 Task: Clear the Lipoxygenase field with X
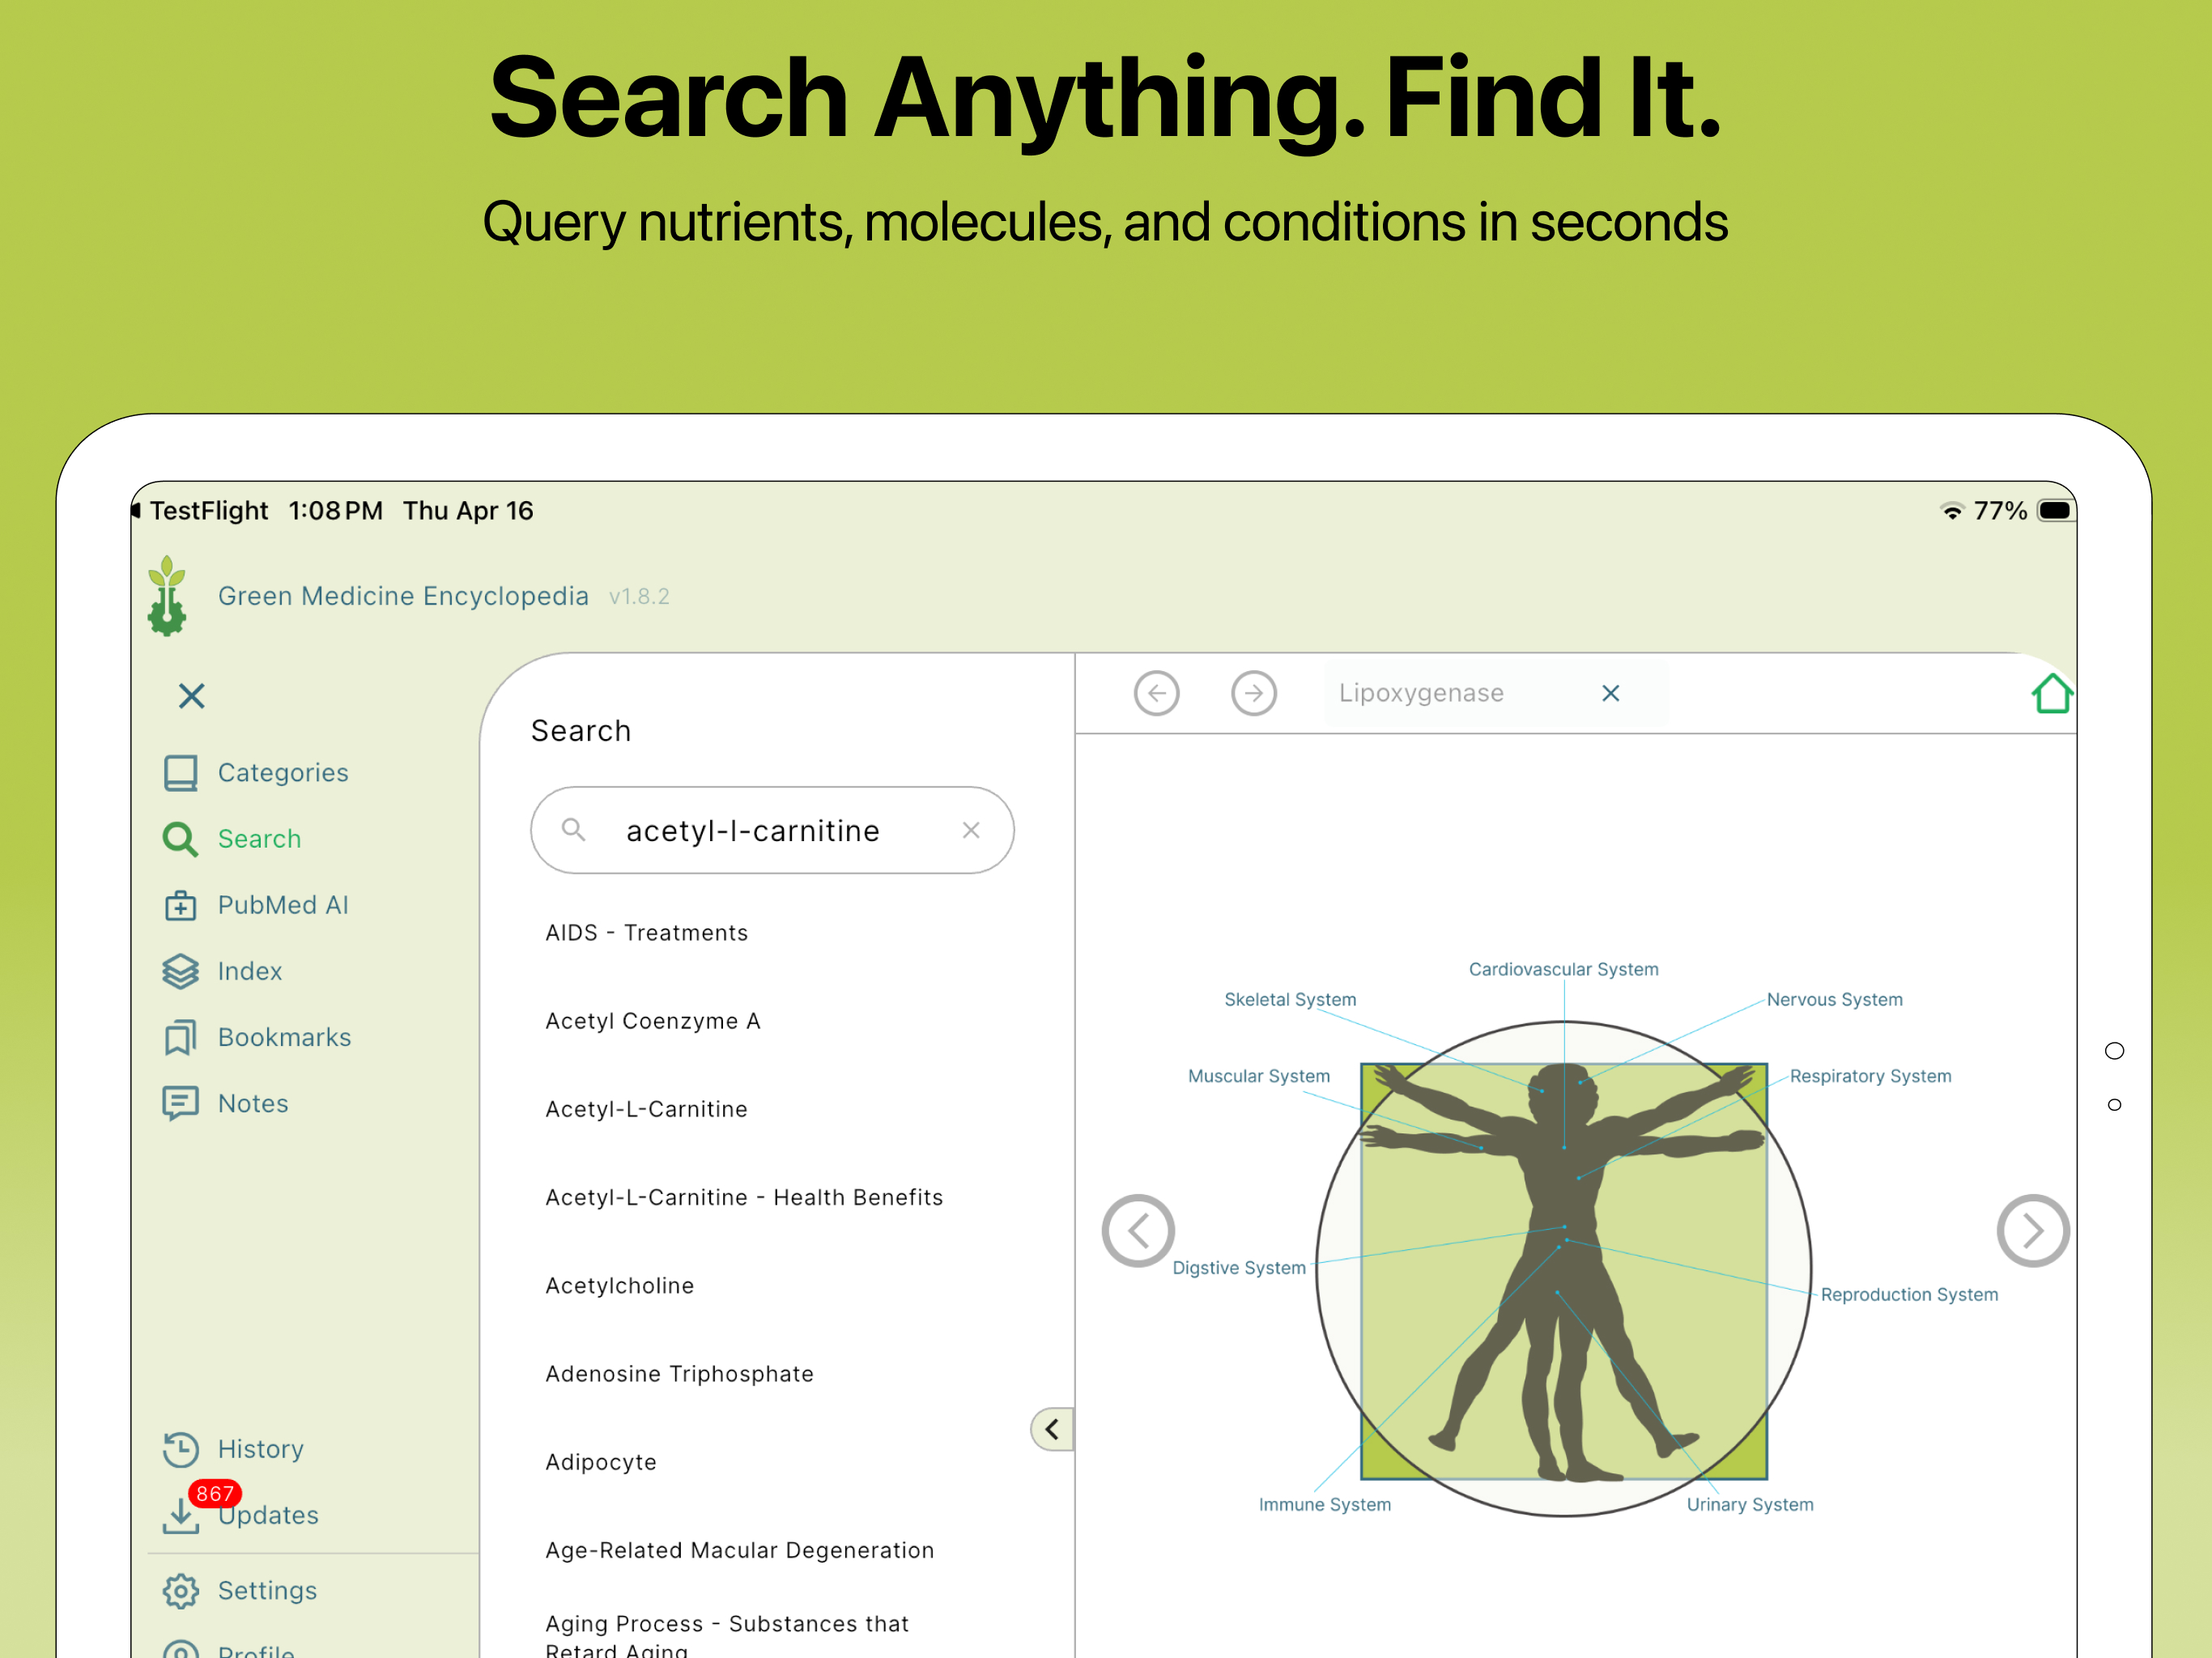click(1610, 693)
